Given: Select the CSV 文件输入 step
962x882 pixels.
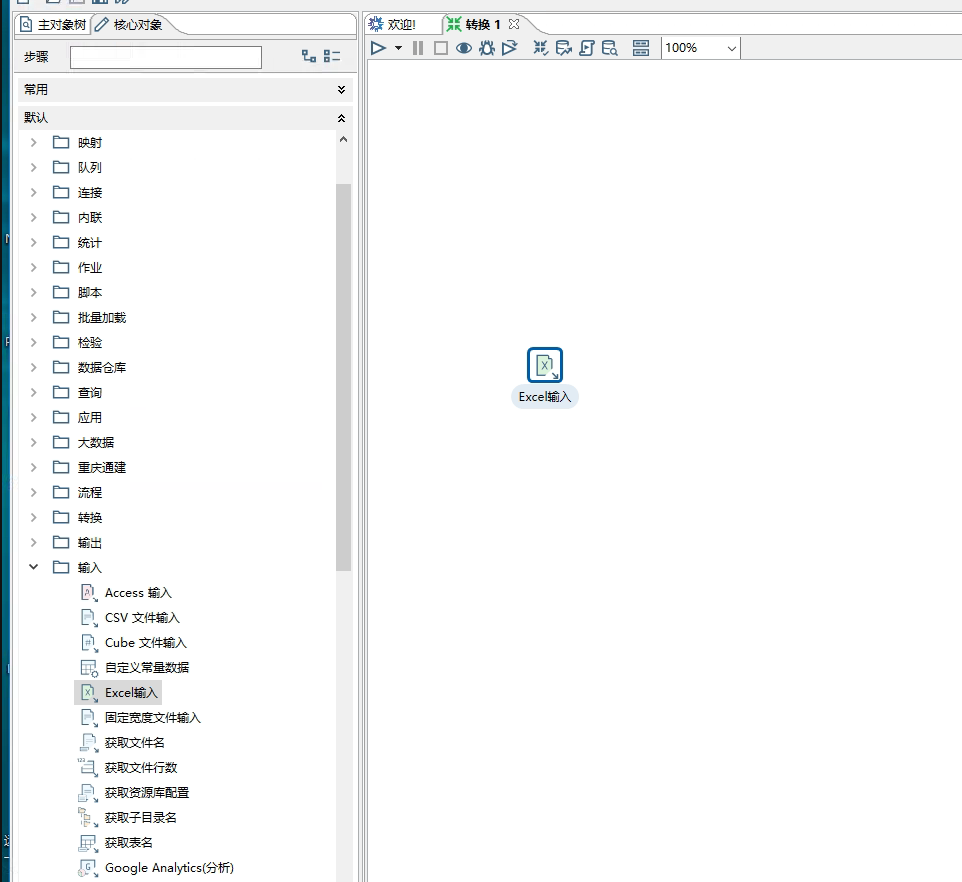Looking at the screenshot, I should [x=142, y=618].
